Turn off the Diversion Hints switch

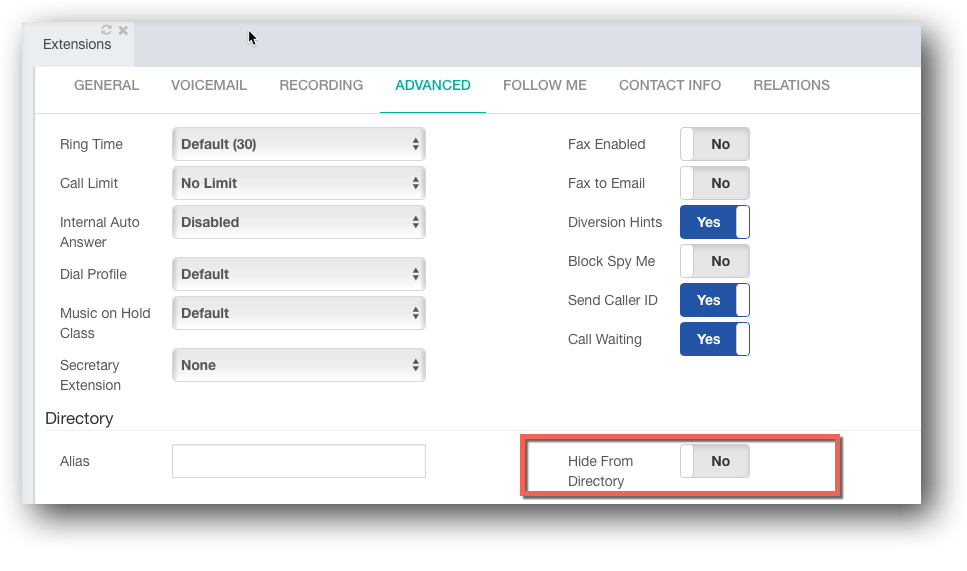[715, 222]
